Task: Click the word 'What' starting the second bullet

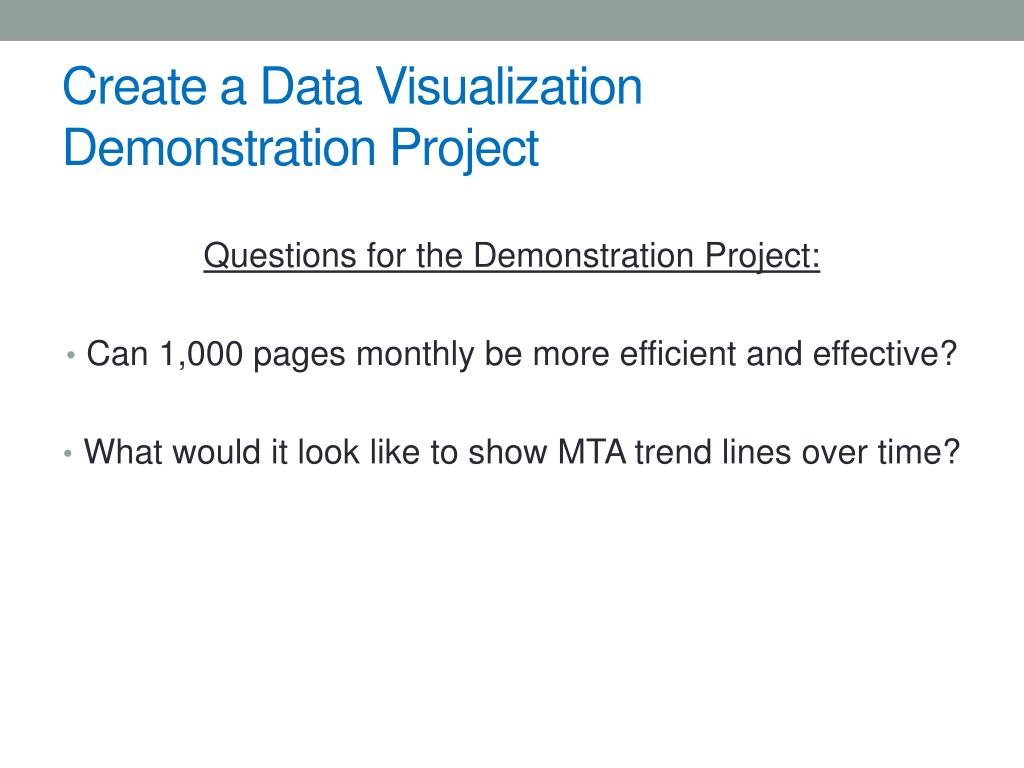Action: click(x=123, y=452)
